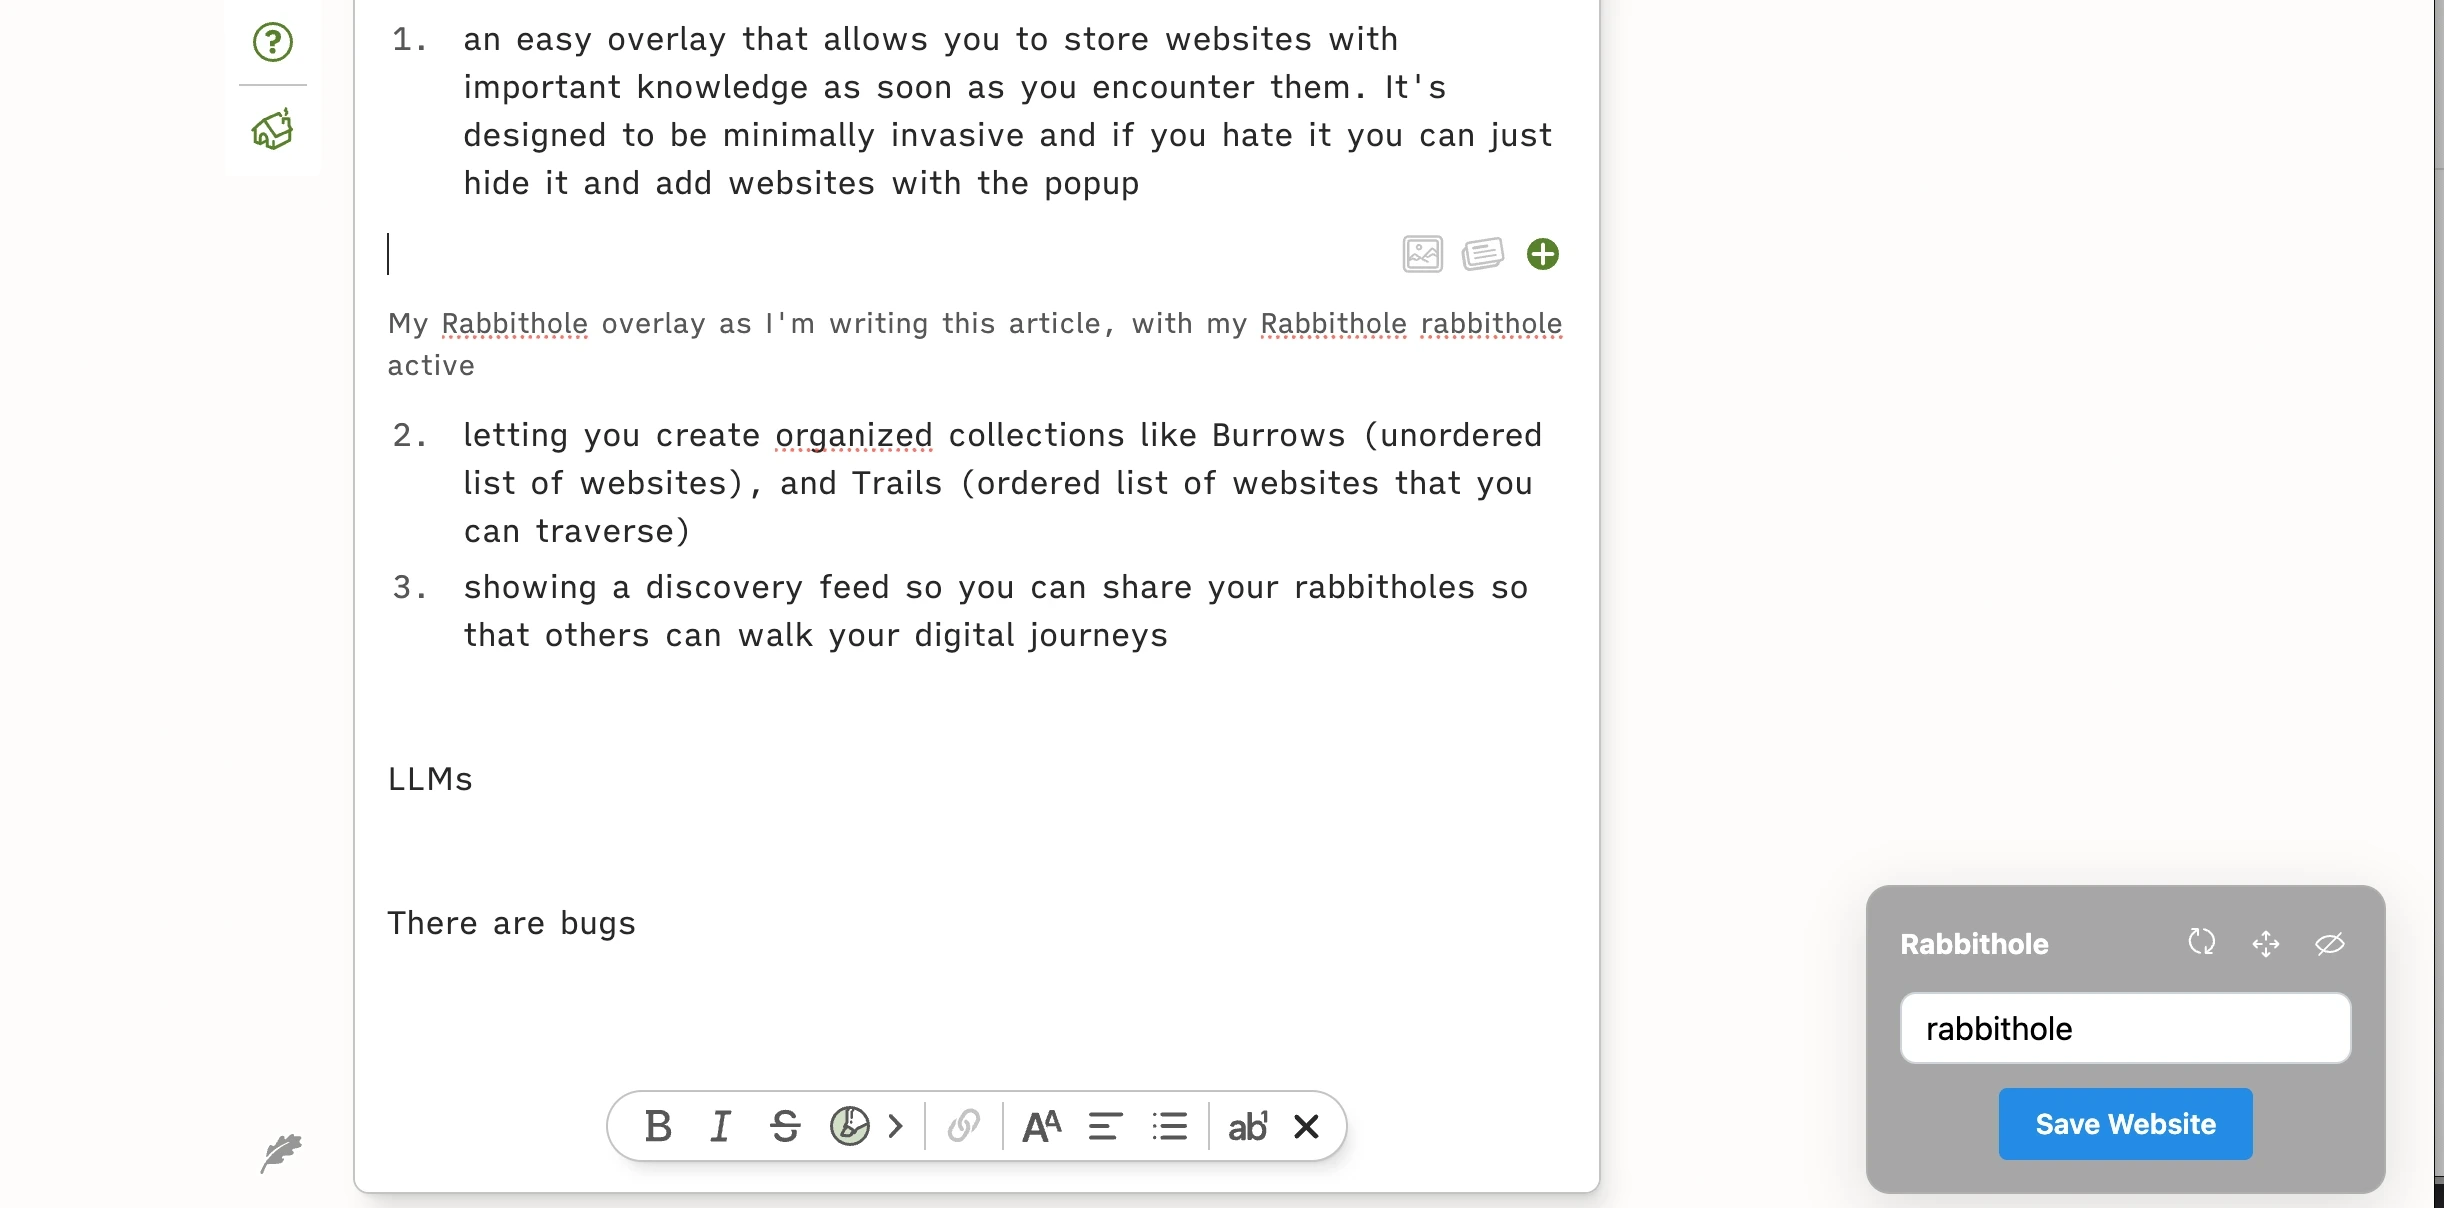Screen dimensions: 2444x1208
Task: Open the font size options
Action: click(1041, 1126)
